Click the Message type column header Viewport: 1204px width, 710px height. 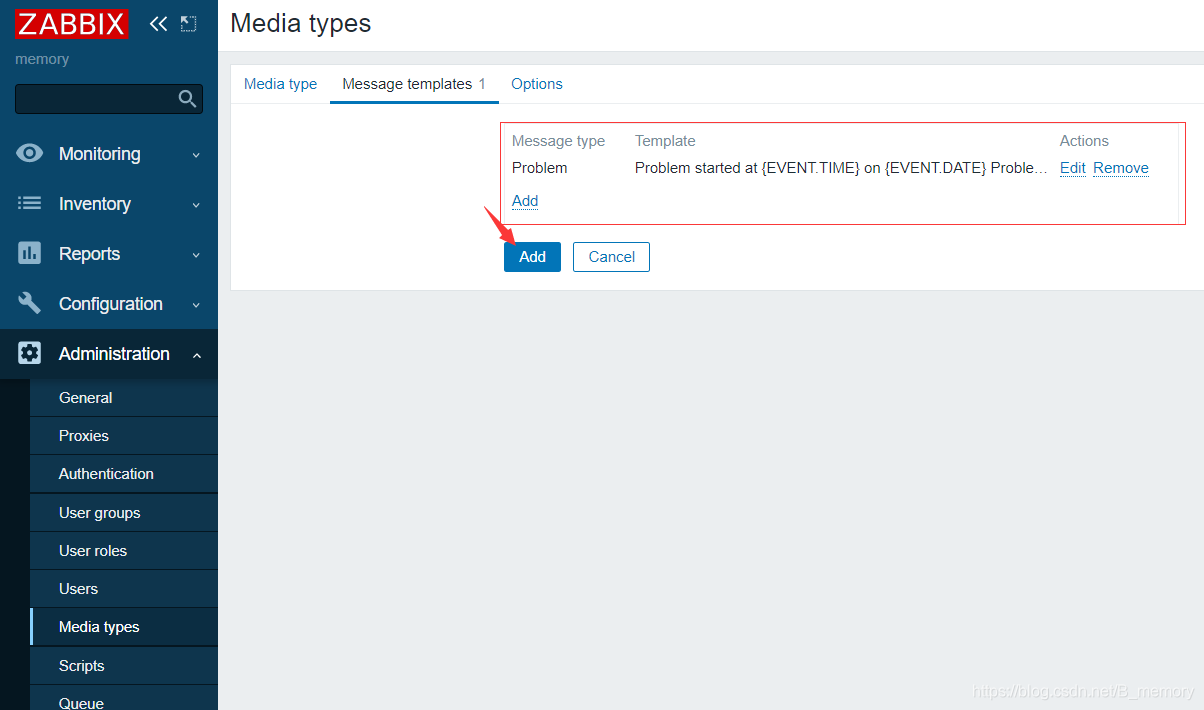[558, 141]
